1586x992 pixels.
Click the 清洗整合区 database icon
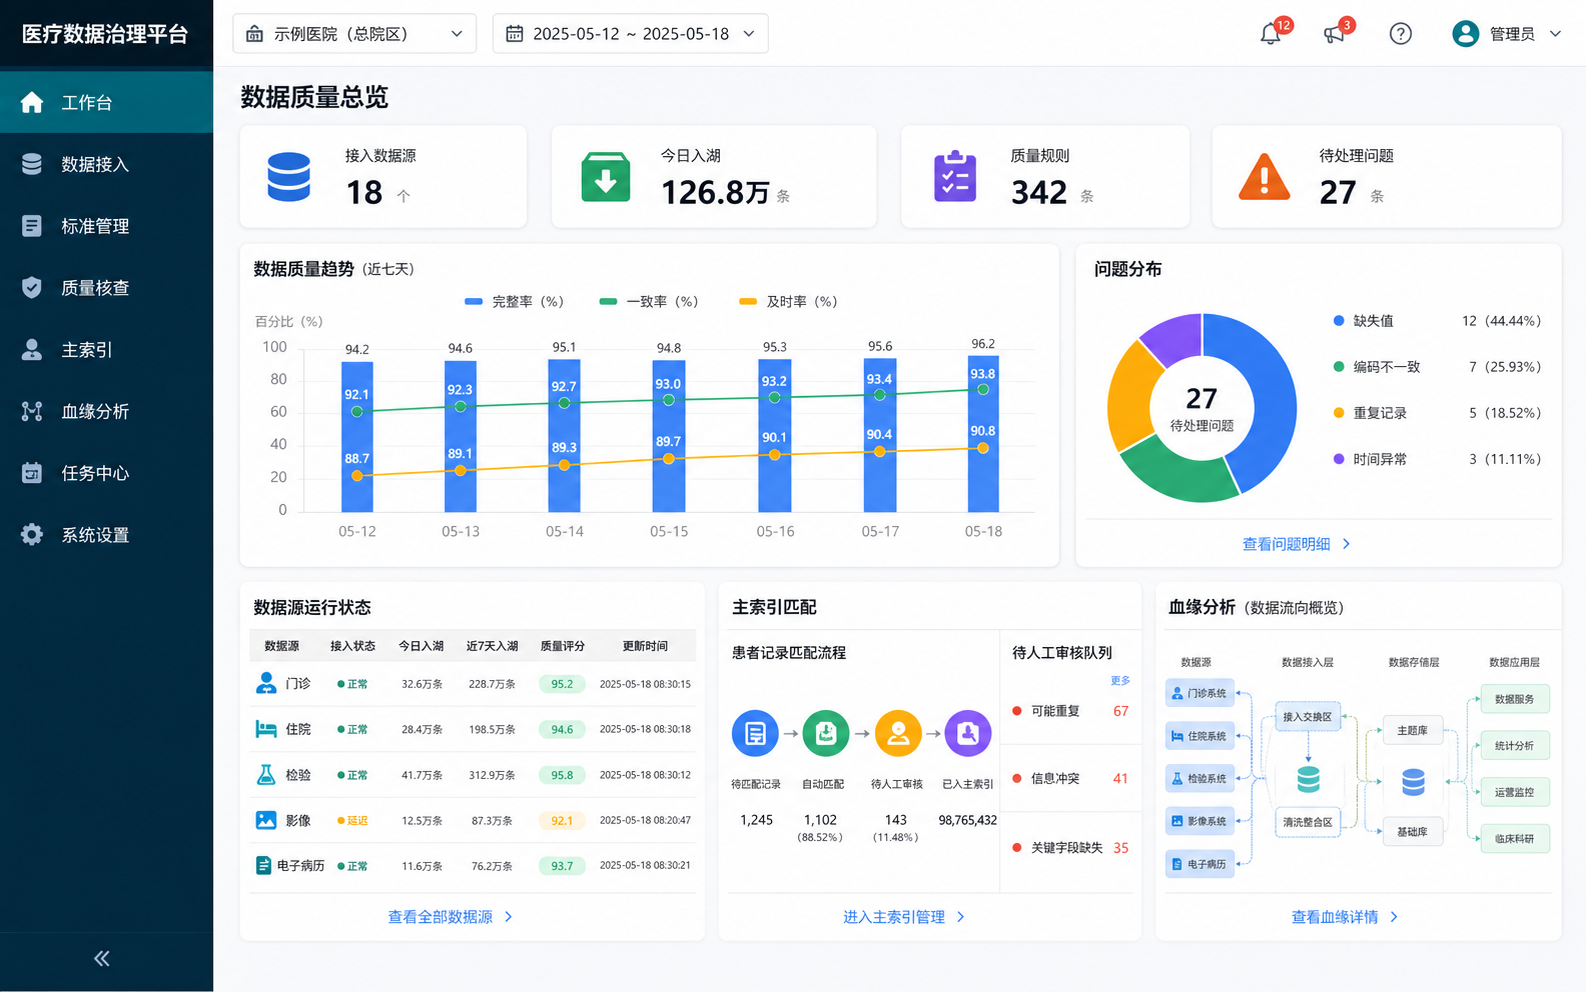click(1308, 778)
